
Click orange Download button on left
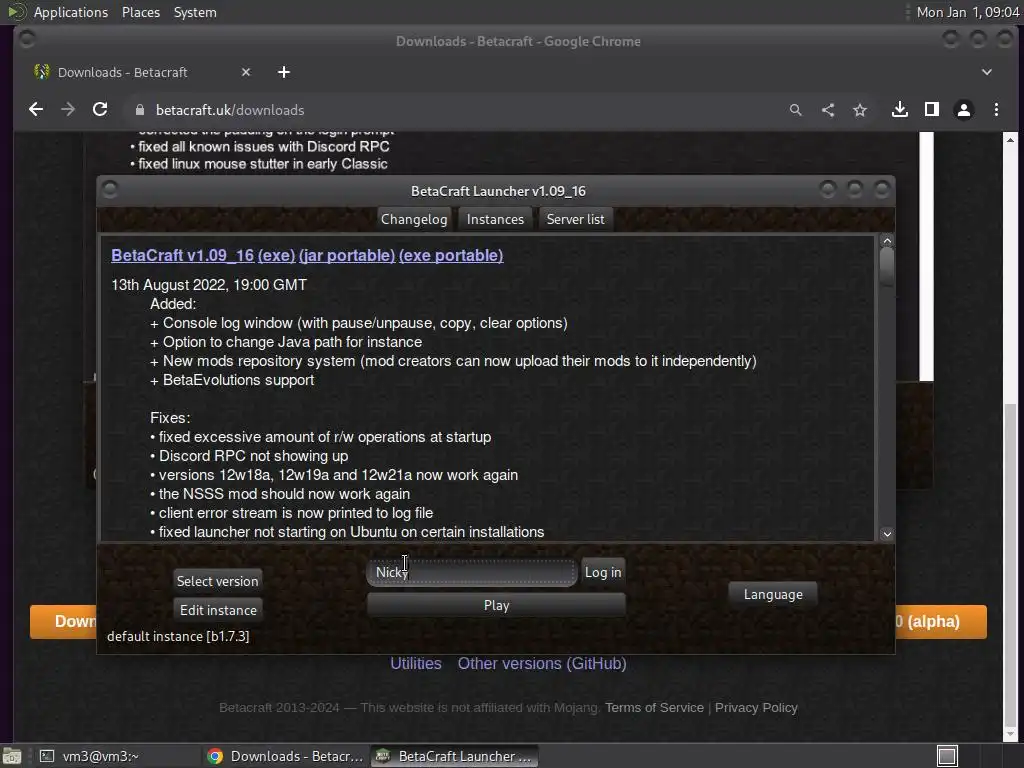pos(63,621)
